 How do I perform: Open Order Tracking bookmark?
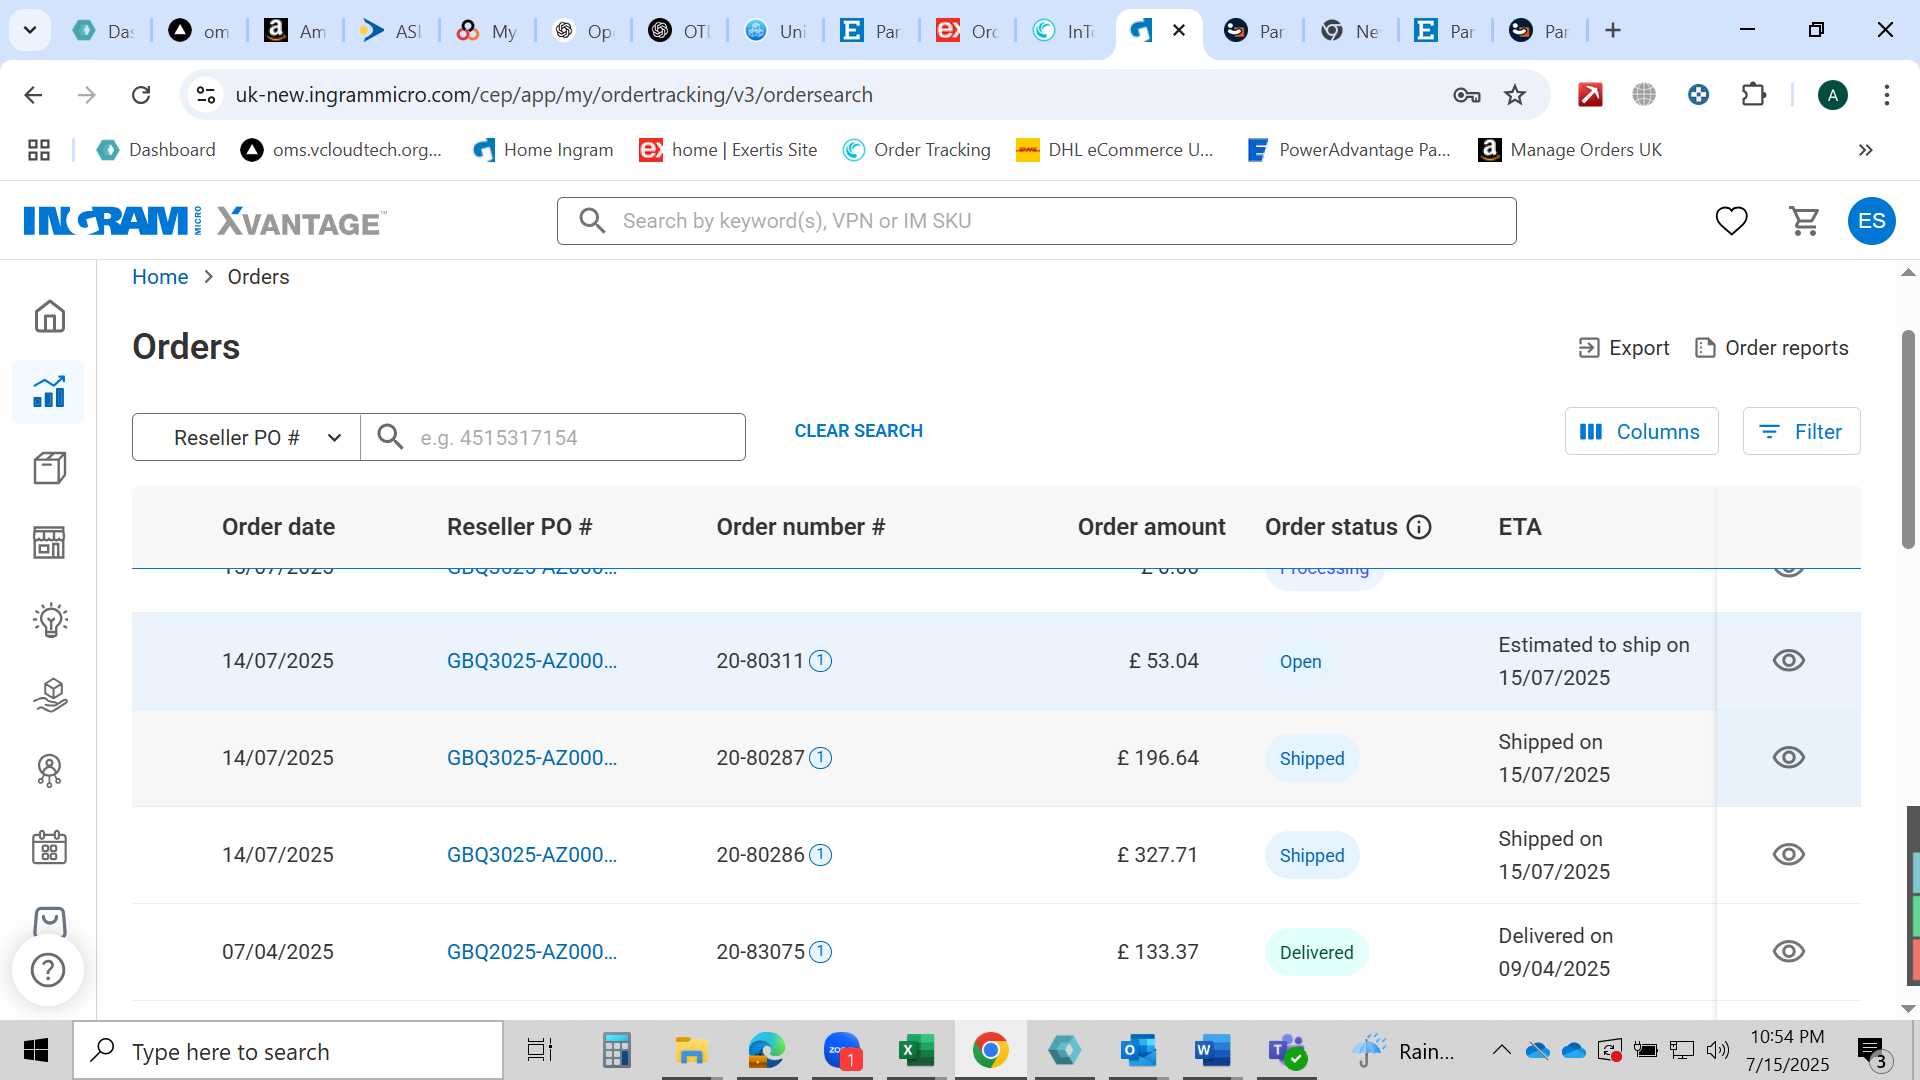916,150
